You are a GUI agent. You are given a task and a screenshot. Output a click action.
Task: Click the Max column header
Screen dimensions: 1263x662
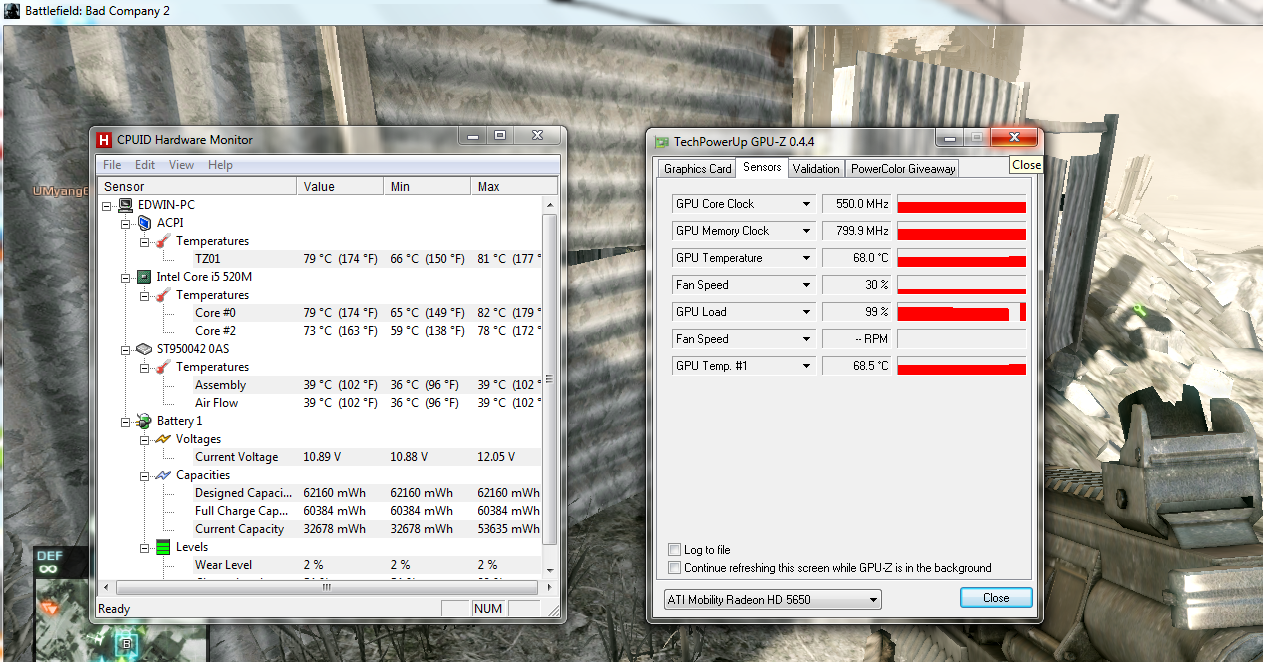click(x=514, y=187)
